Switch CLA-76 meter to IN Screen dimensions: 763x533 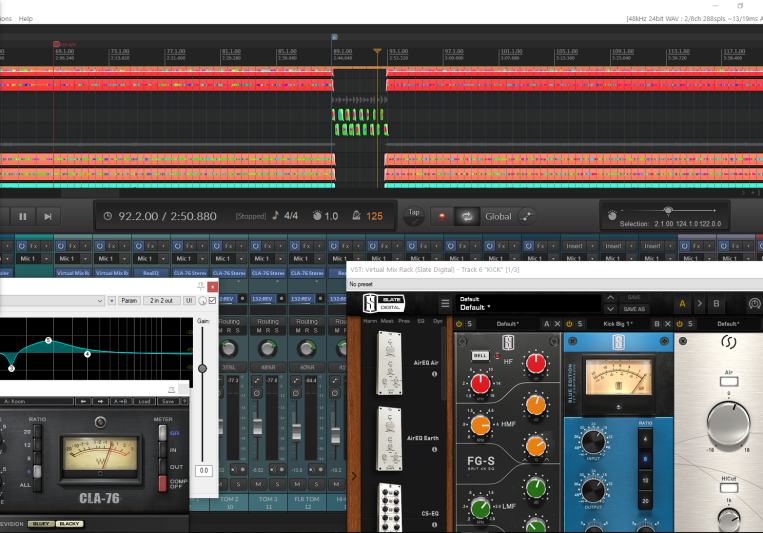[163, 450]
